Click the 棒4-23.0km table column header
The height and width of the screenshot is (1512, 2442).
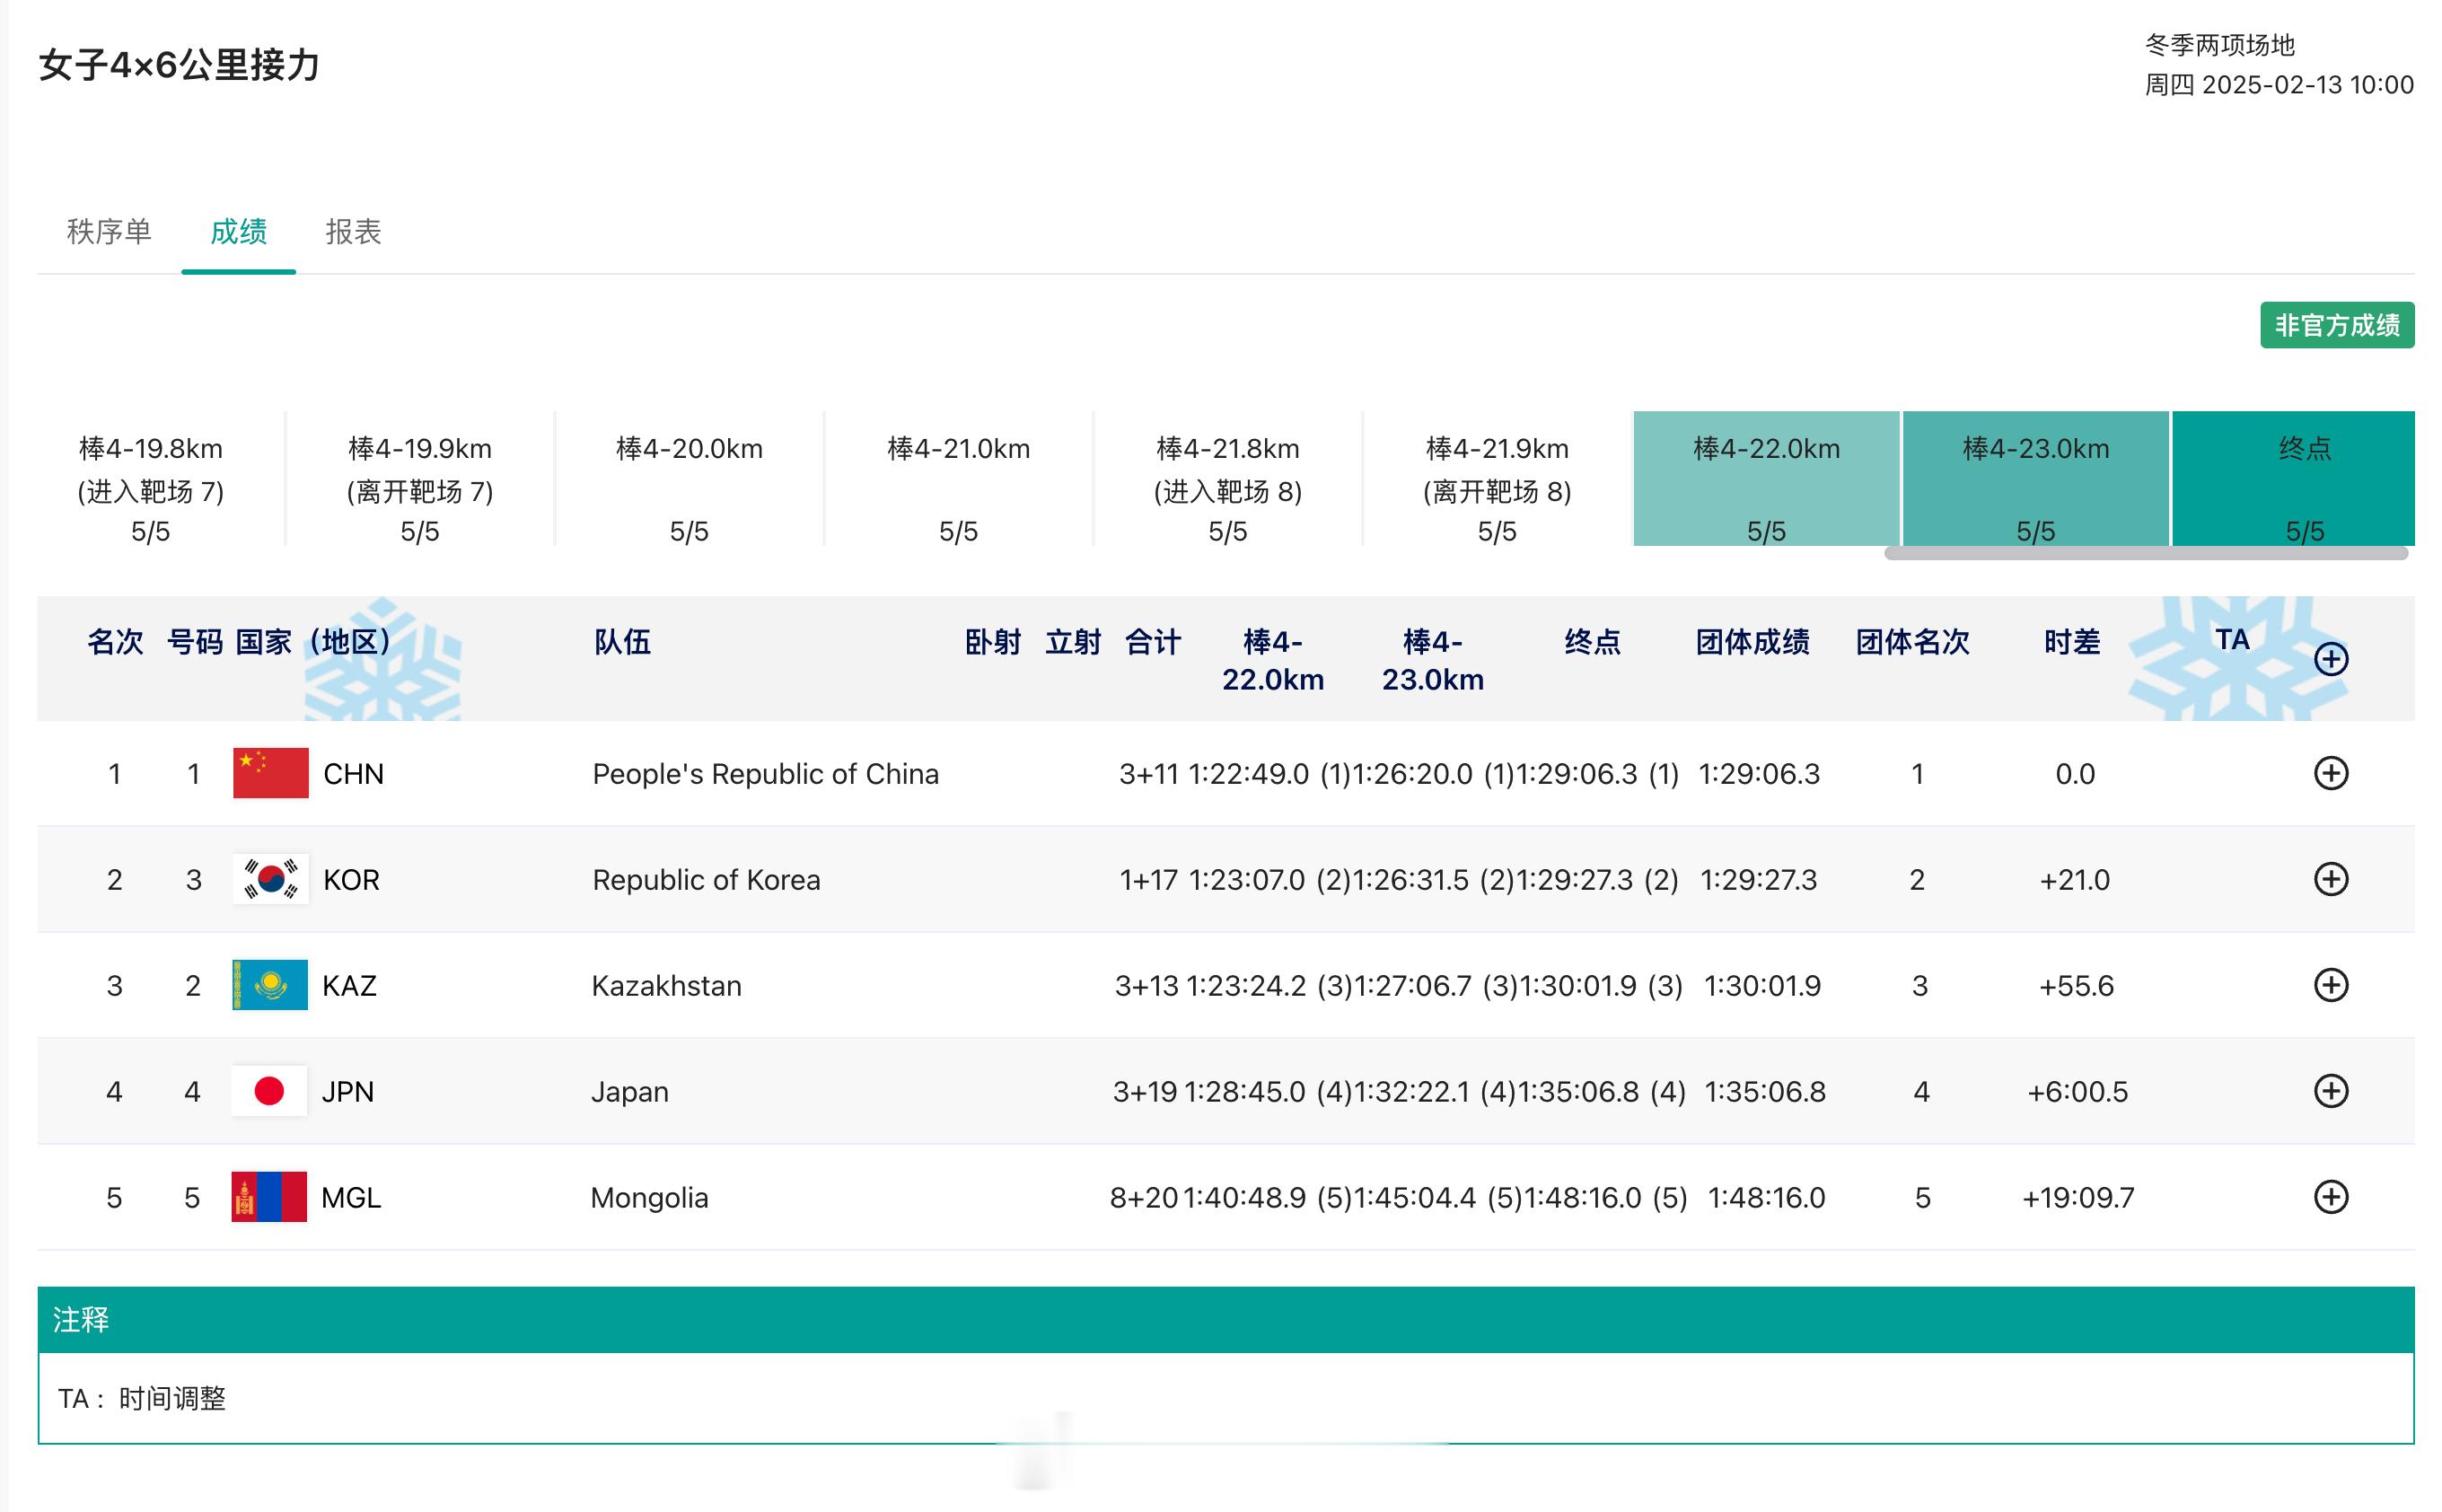pos(1433,660)
